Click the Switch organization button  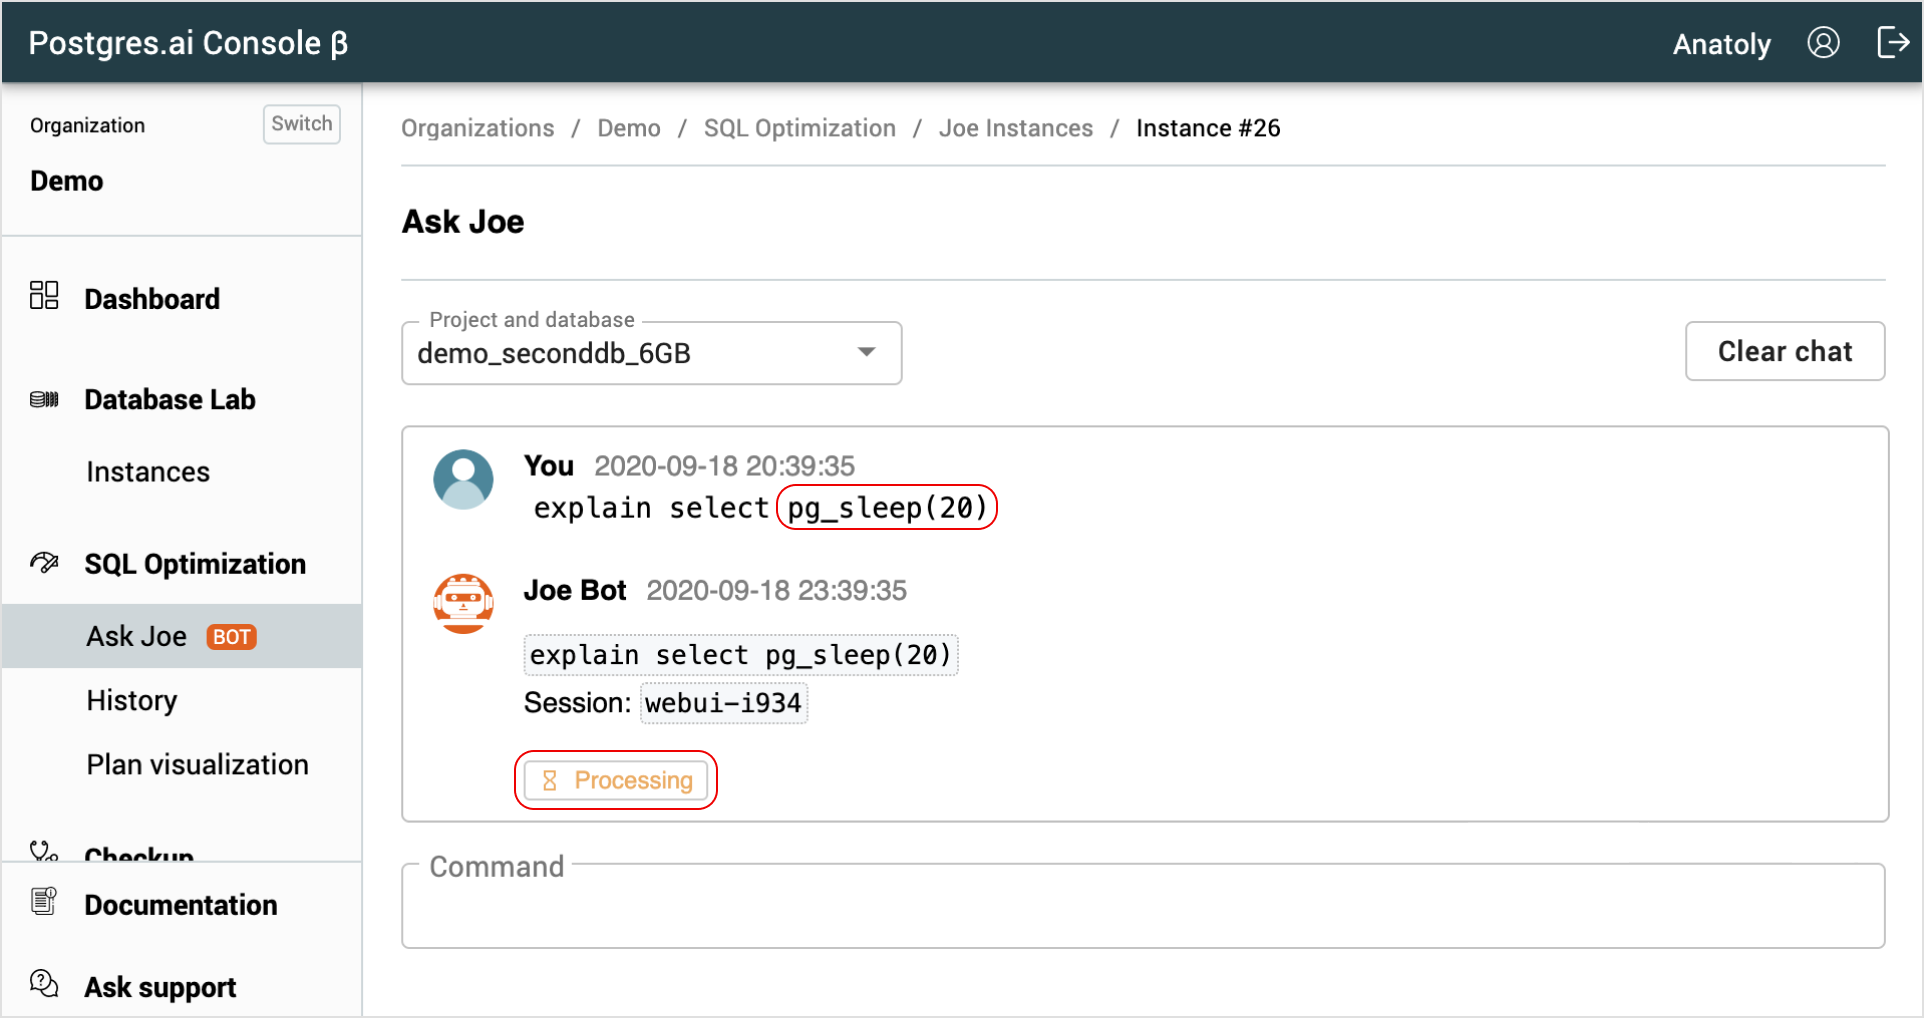(301, 124)
